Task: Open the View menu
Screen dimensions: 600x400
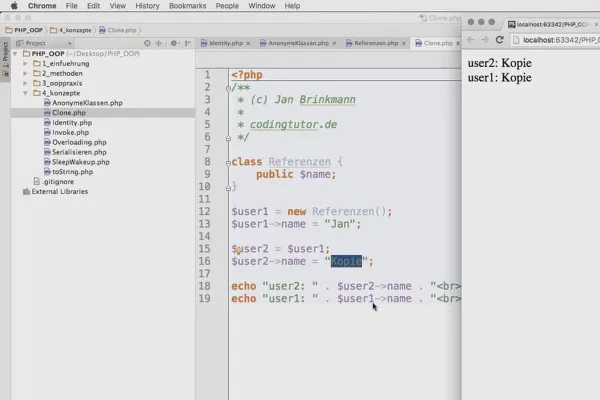Action: (x=117, y=6)
